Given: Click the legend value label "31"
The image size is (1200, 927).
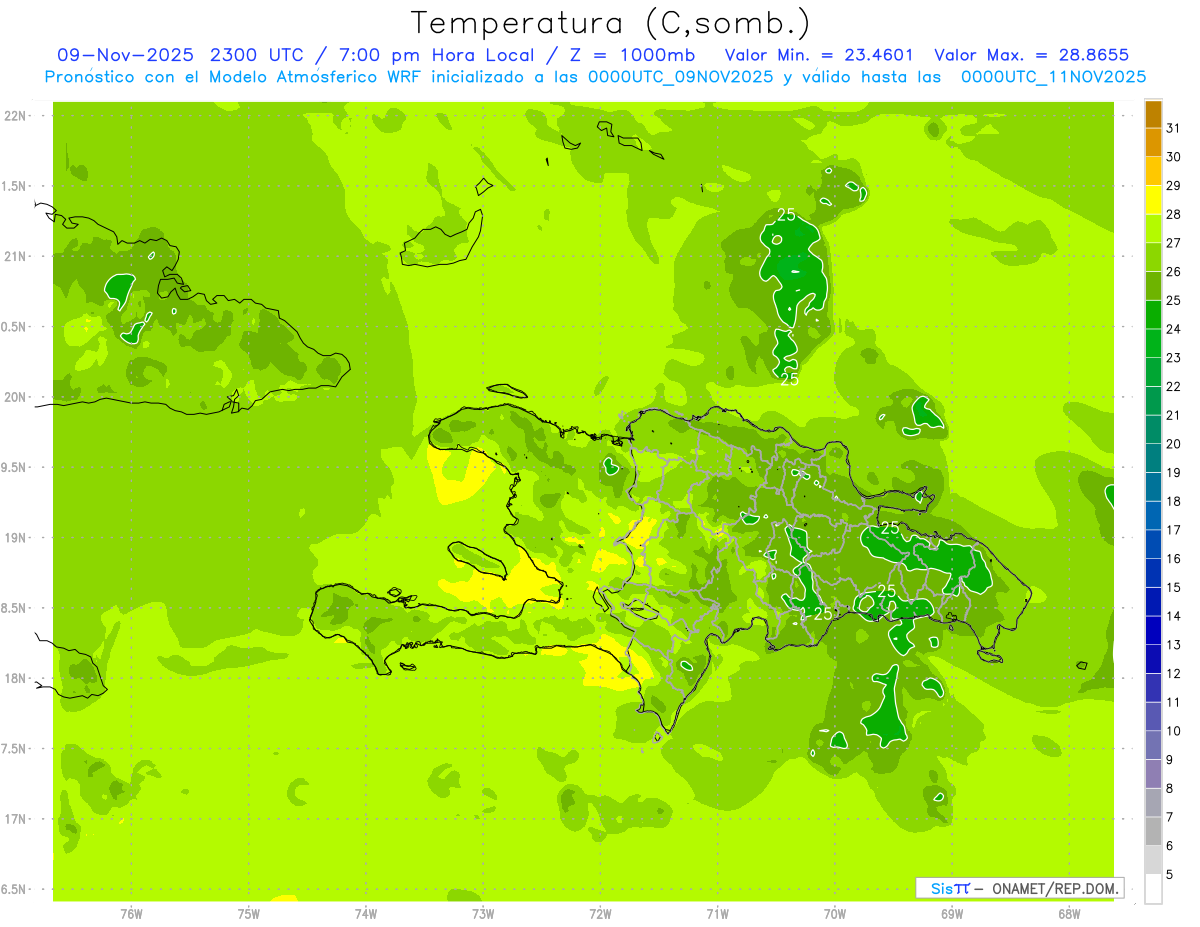Looking at the screenshot, I should [x=1174, y=128].
